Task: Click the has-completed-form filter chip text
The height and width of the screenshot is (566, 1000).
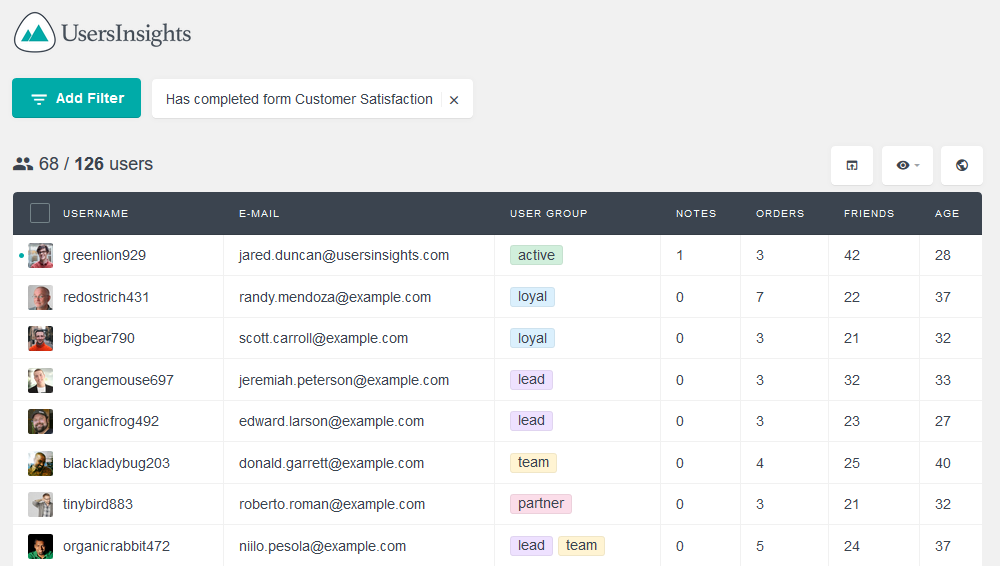Action: point(299,100)
